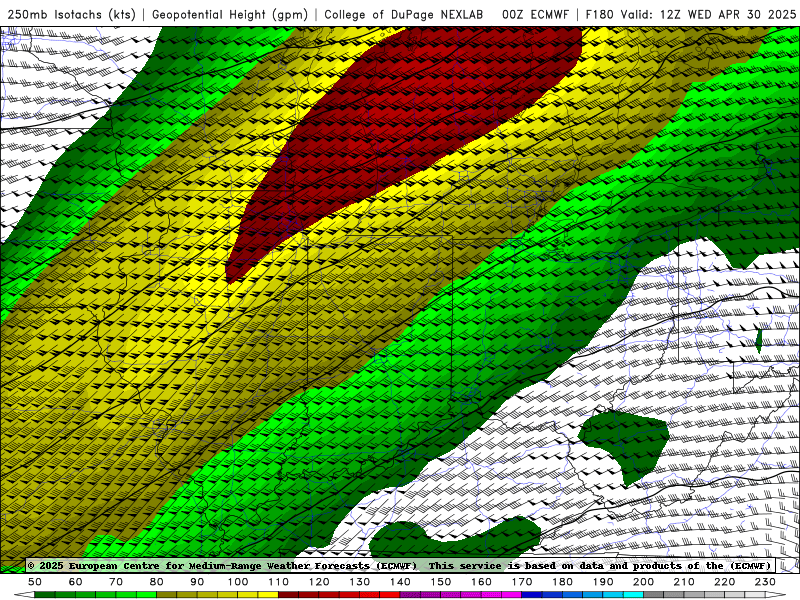
Task: Click the '110' value on the color scale
Action: click(279, 582)
